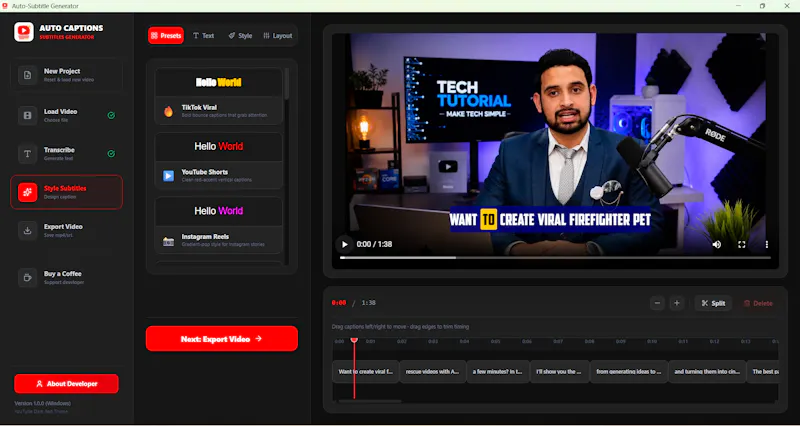Play the video preview
800x426 pixels.
(344, 244)
